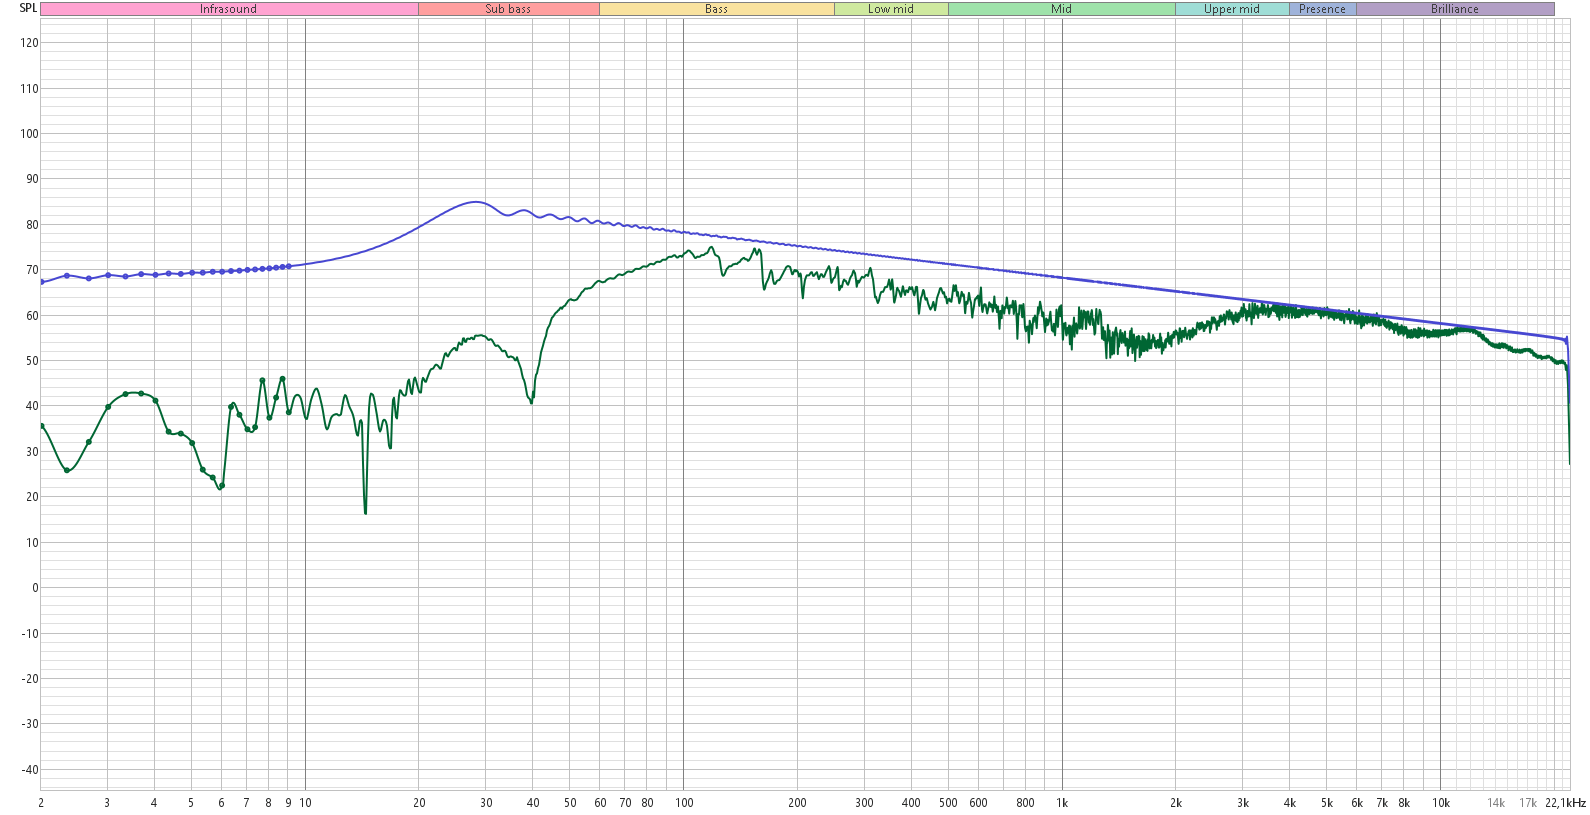Viewport: 1590px width, 815px height.
Task: Click the 600 frequency label
Action: (978, 803)
